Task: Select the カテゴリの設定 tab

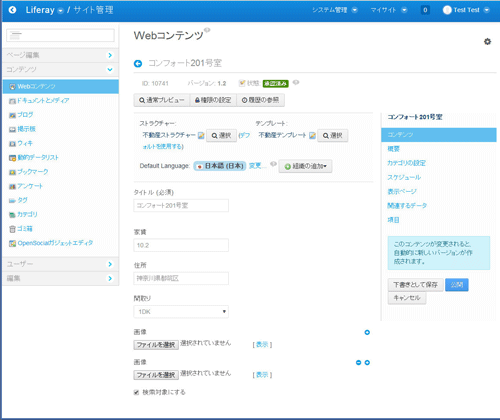Action: (406, 163)
